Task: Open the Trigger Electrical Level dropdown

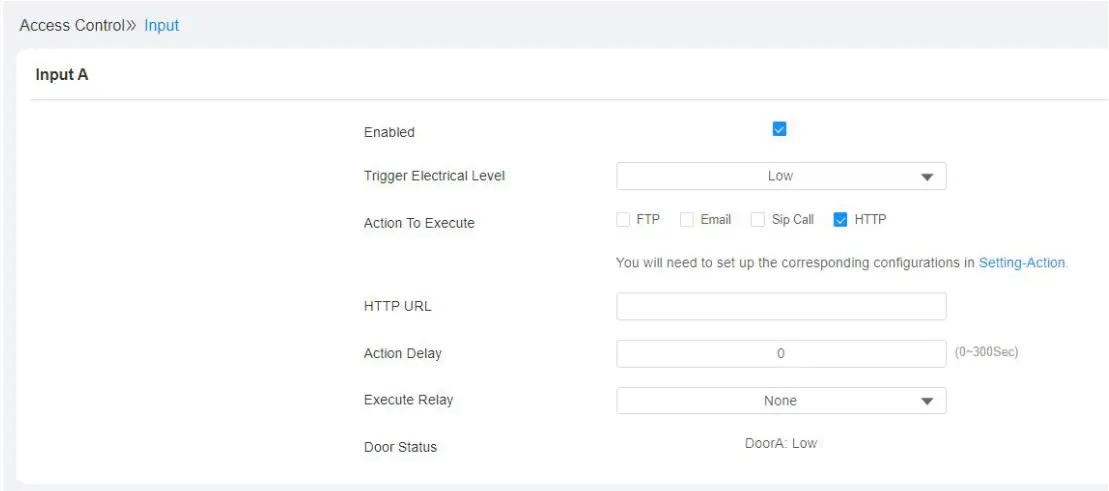Action: [x=780, y=176]
